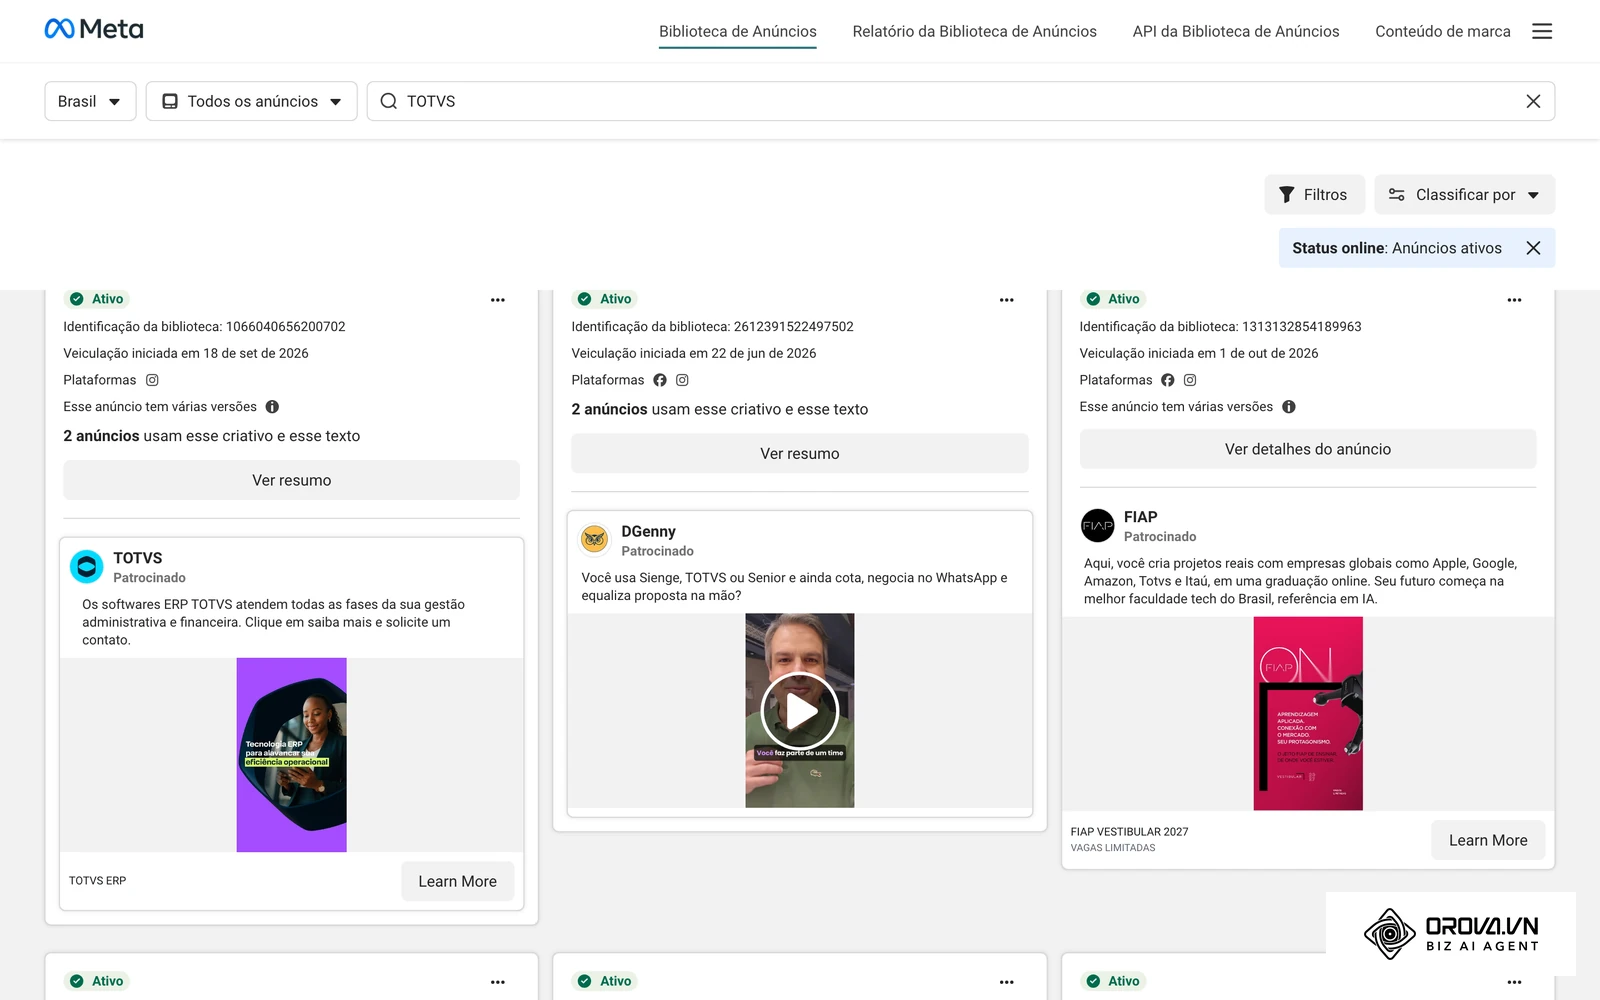
Task: Open Relatório da Biblioteca de Anúncios
Action: [974, 32]
